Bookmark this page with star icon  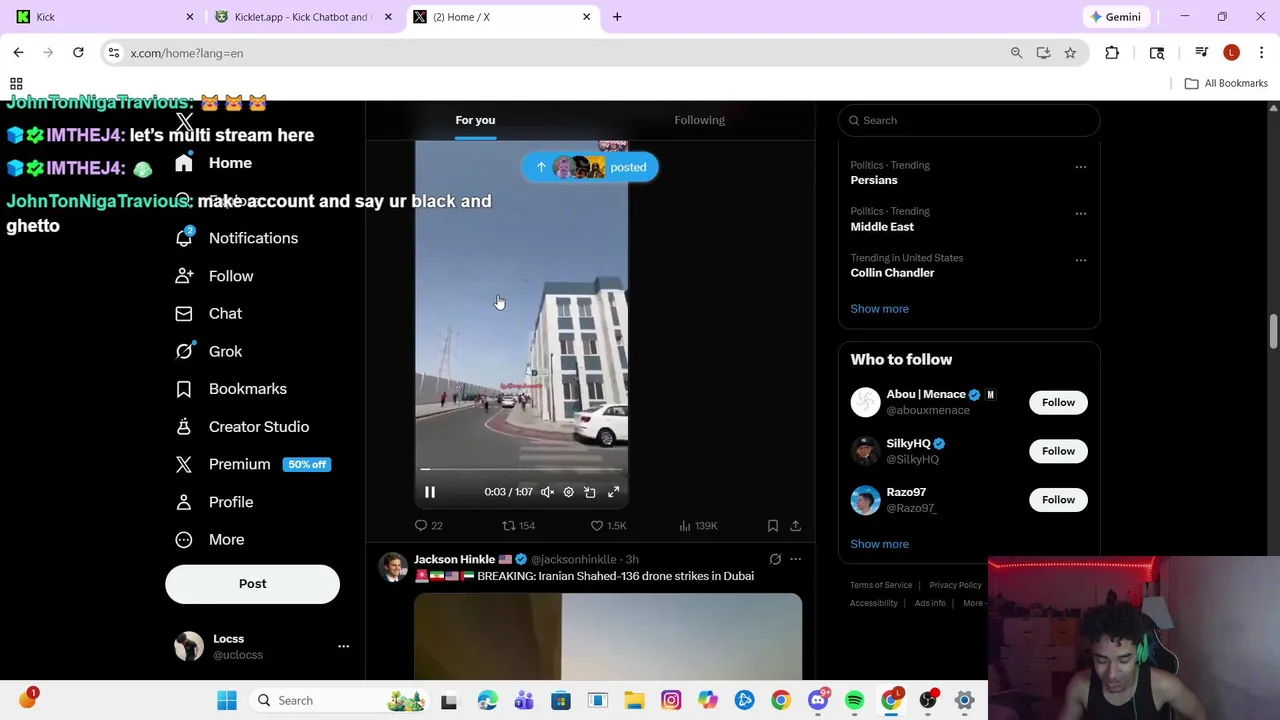1070,53
